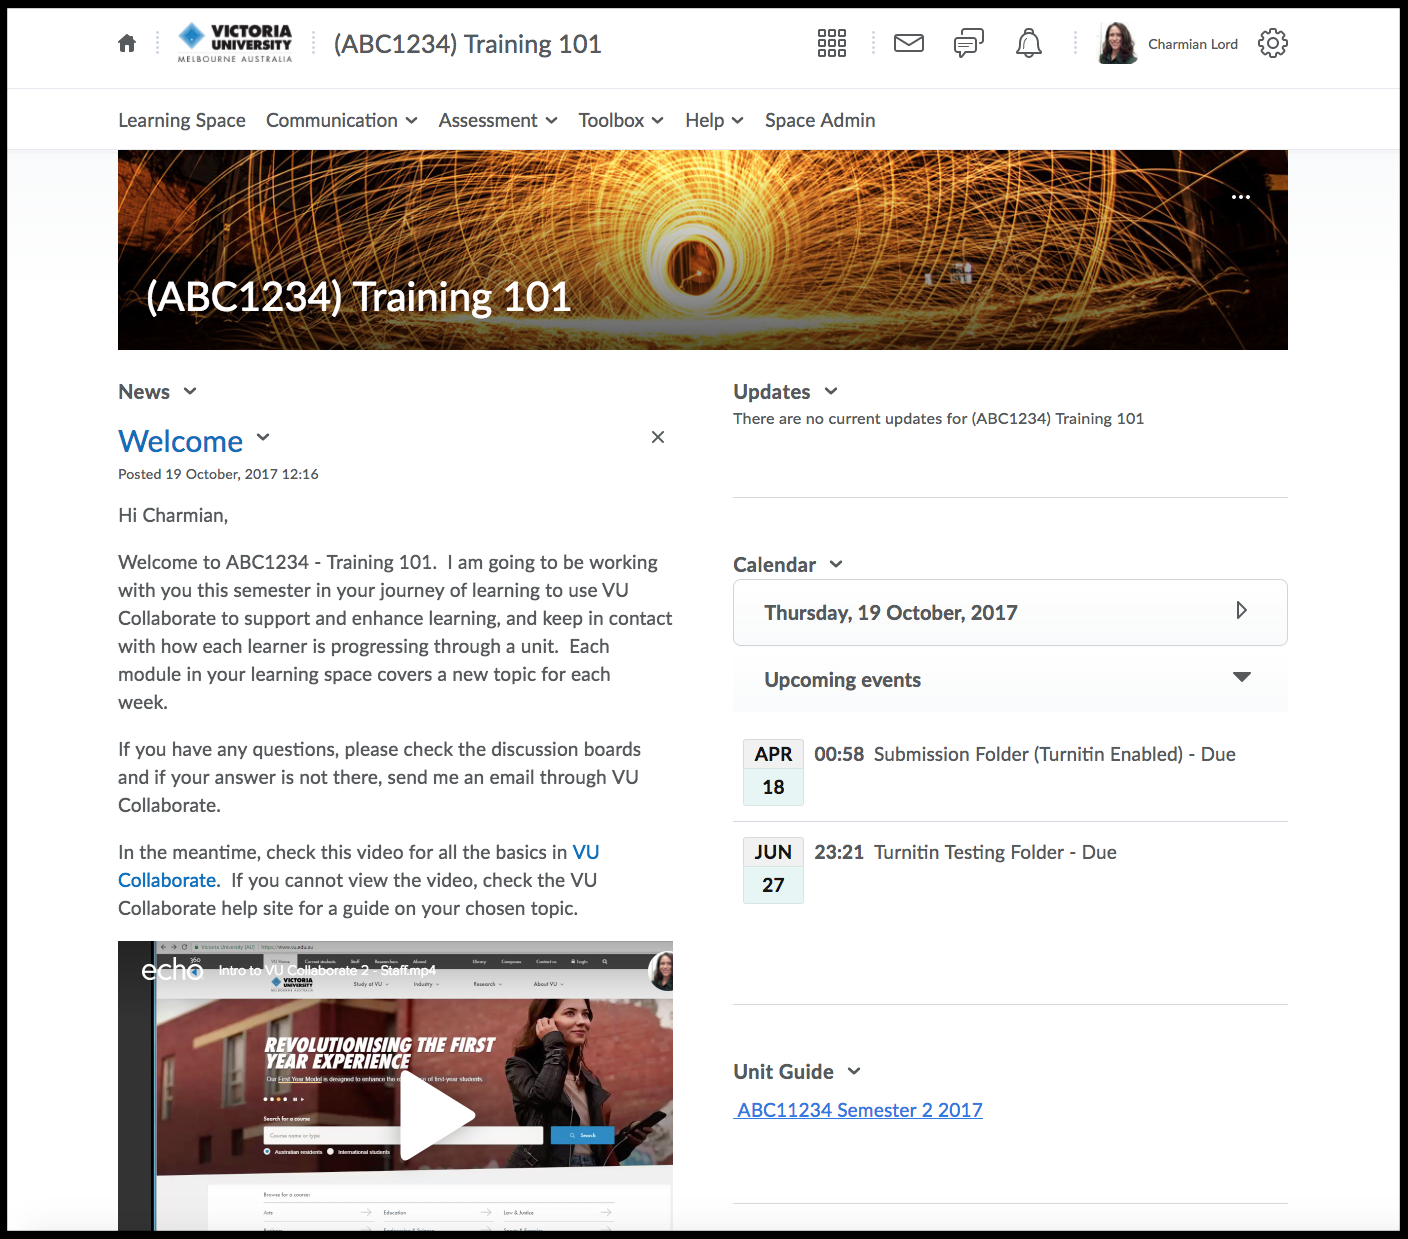This screenshot has width=1408, height=1239.
Task: Open the Toolbox dropdown menu
Action: [620, 120]
